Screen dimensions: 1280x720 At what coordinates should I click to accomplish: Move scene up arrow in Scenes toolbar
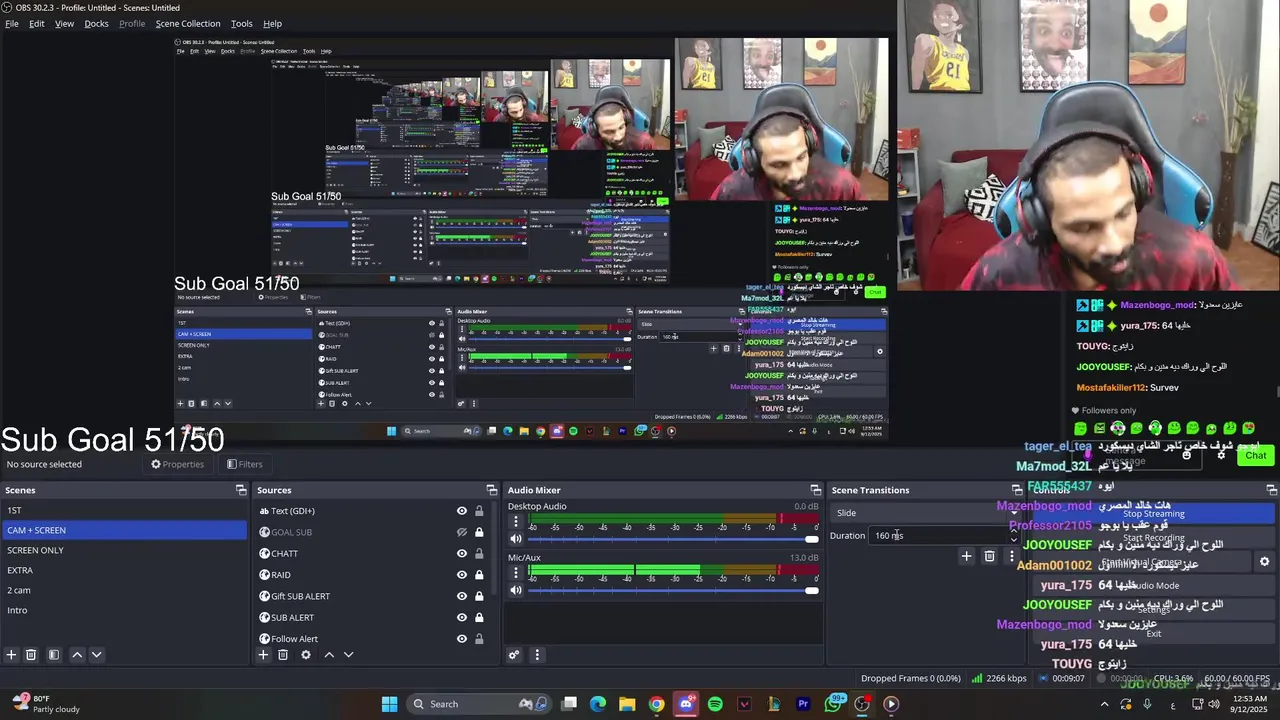click(x=77, y=655)
